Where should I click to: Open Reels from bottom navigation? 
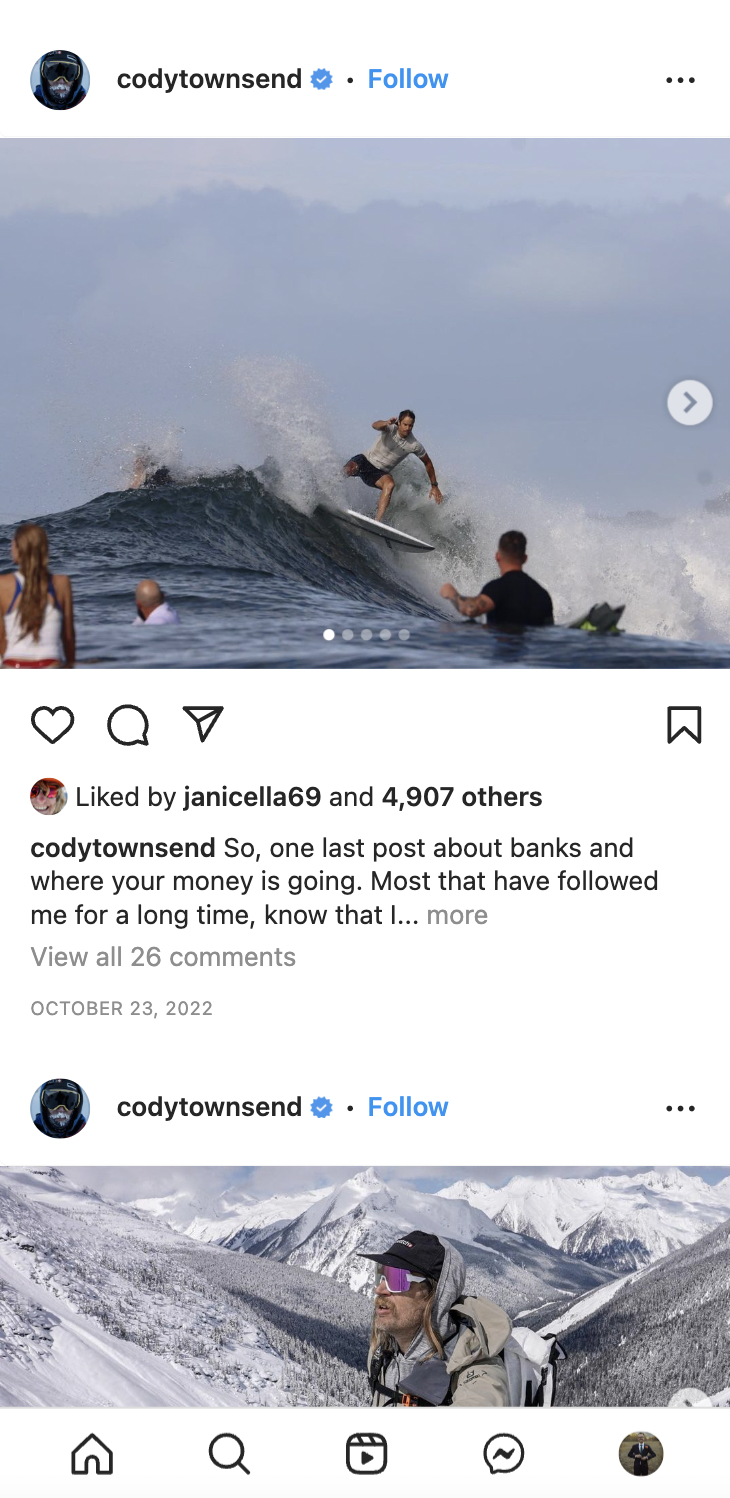(366, 1453)
